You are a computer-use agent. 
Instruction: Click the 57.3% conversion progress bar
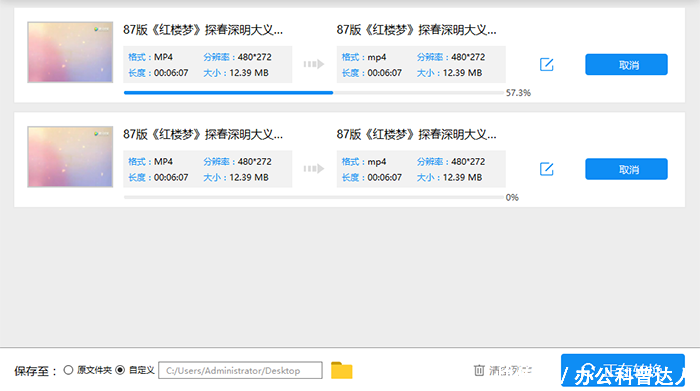click(x=314, y=93)
